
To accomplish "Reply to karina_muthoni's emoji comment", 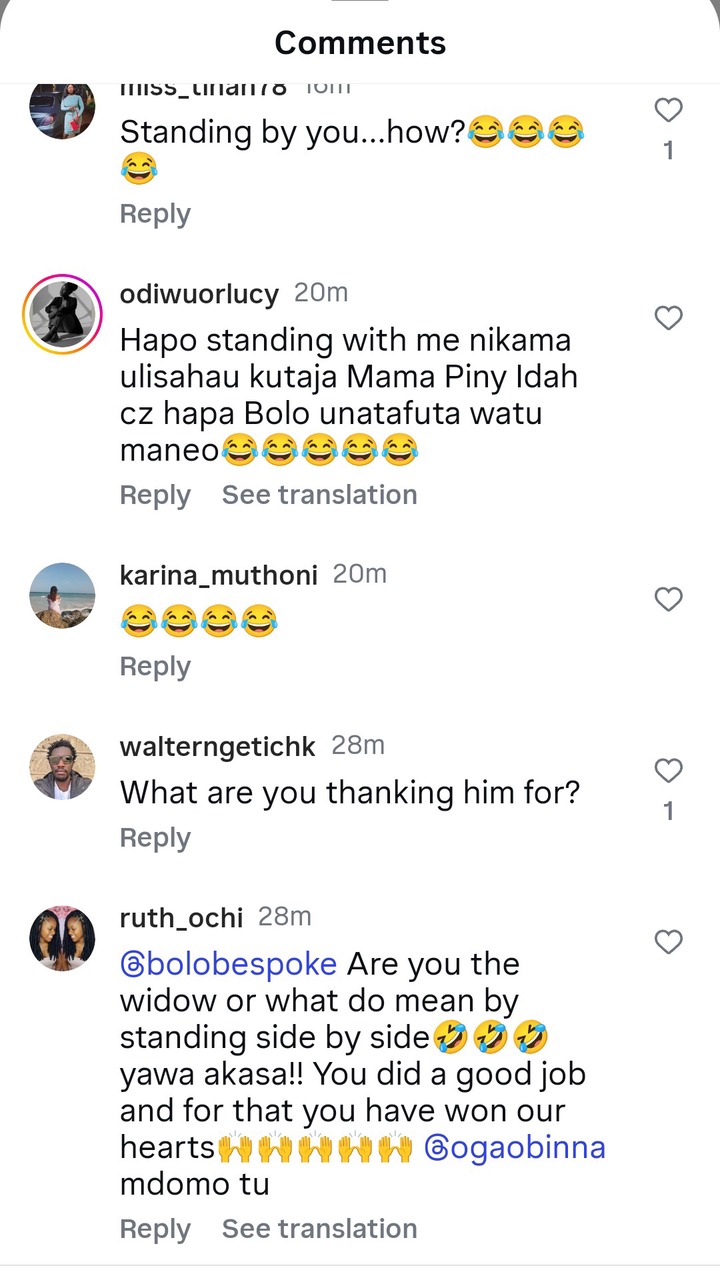I will coord(155,666).
